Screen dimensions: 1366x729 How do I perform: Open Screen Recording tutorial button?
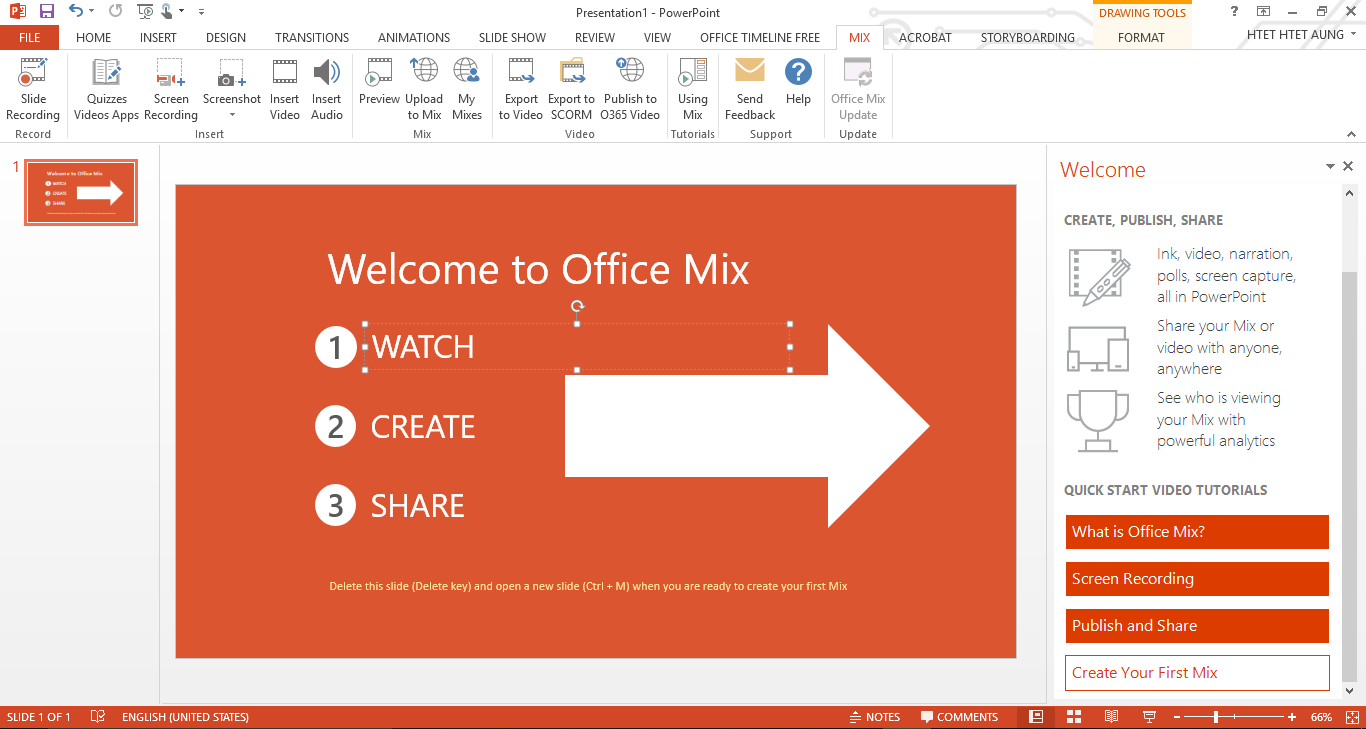[1197, 579]
